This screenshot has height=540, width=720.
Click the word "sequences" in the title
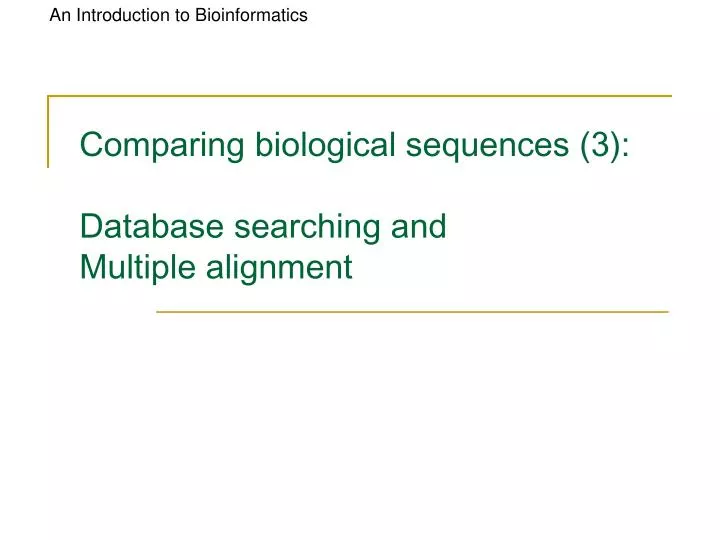[x=485, y=146]
